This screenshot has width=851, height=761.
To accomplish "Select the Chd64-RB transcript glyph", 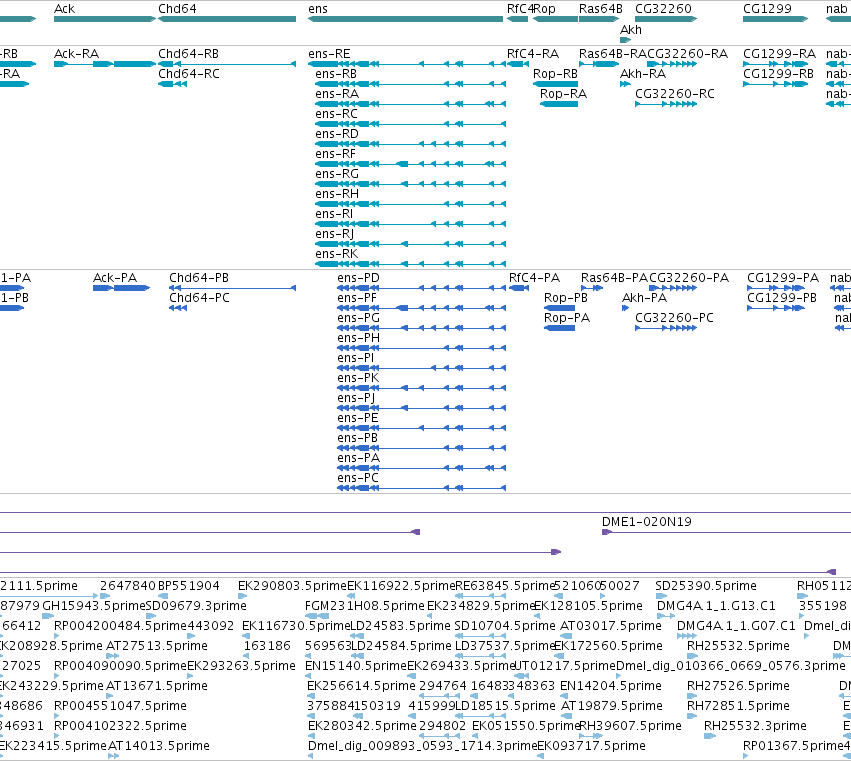I will 227,64.
